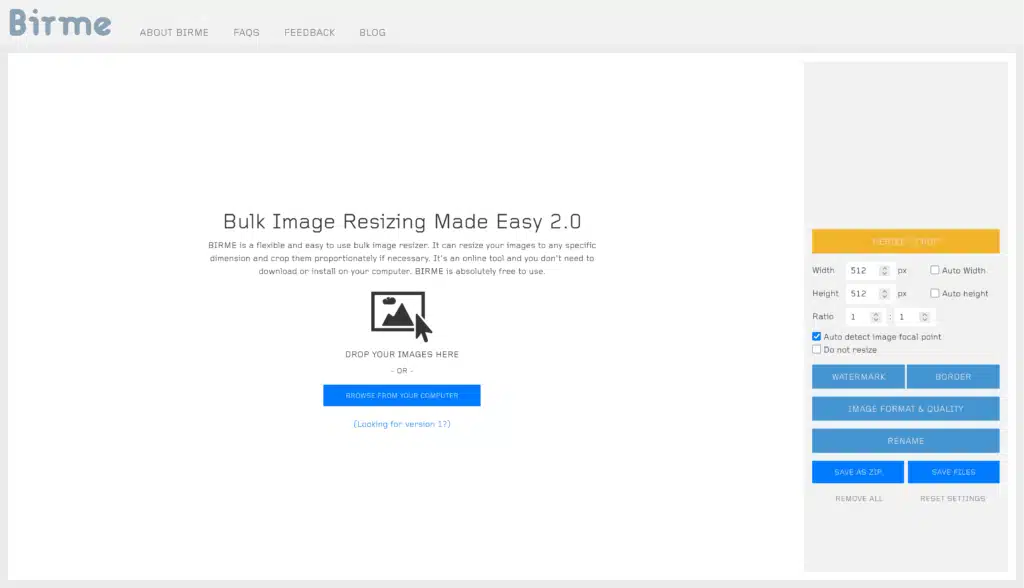This screenshot has width=1024, height=588.
Task: Click Save As Zip button
Action: click(x=857, y=472)
